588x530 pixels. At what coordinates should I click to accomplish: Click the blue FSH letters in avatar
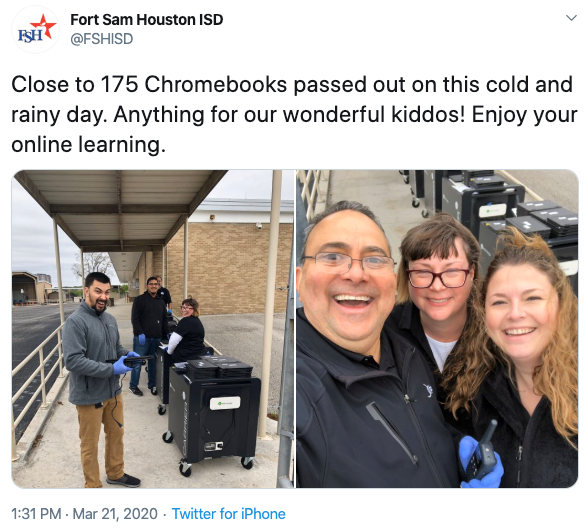tap(30, 36)
